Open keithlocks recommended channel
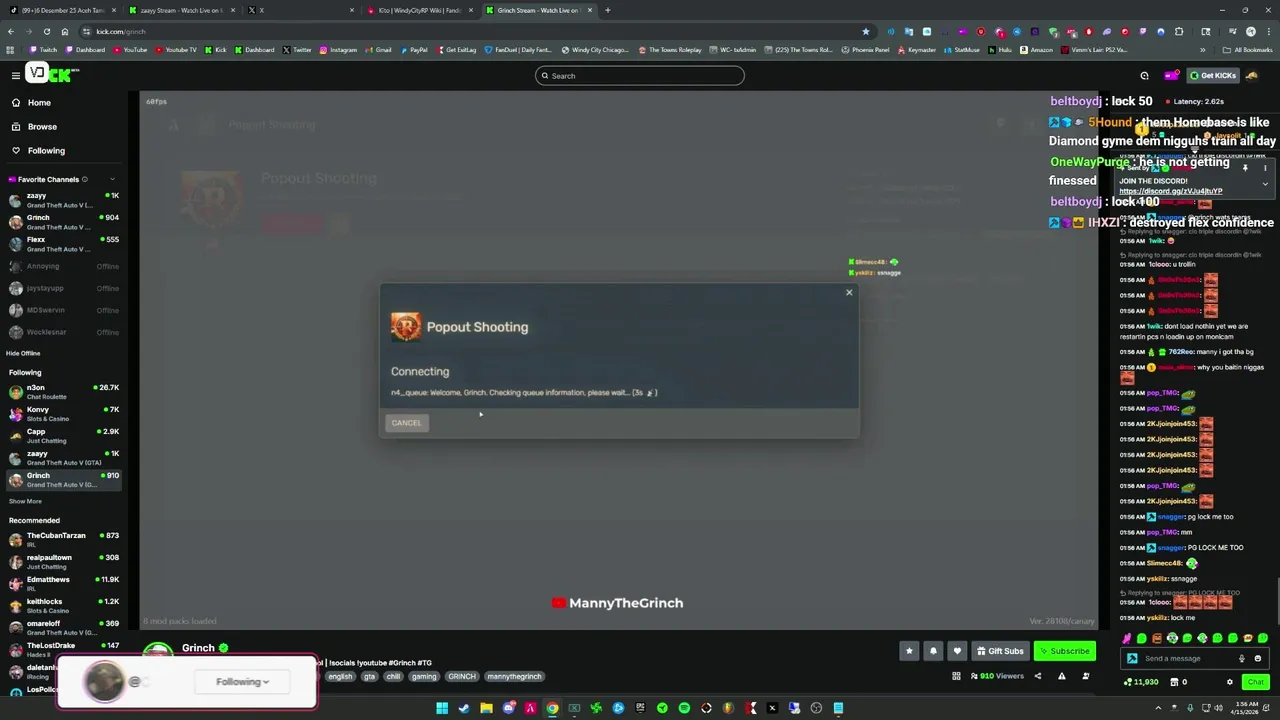The image size is (1280, 720). [x=64, y=606]
